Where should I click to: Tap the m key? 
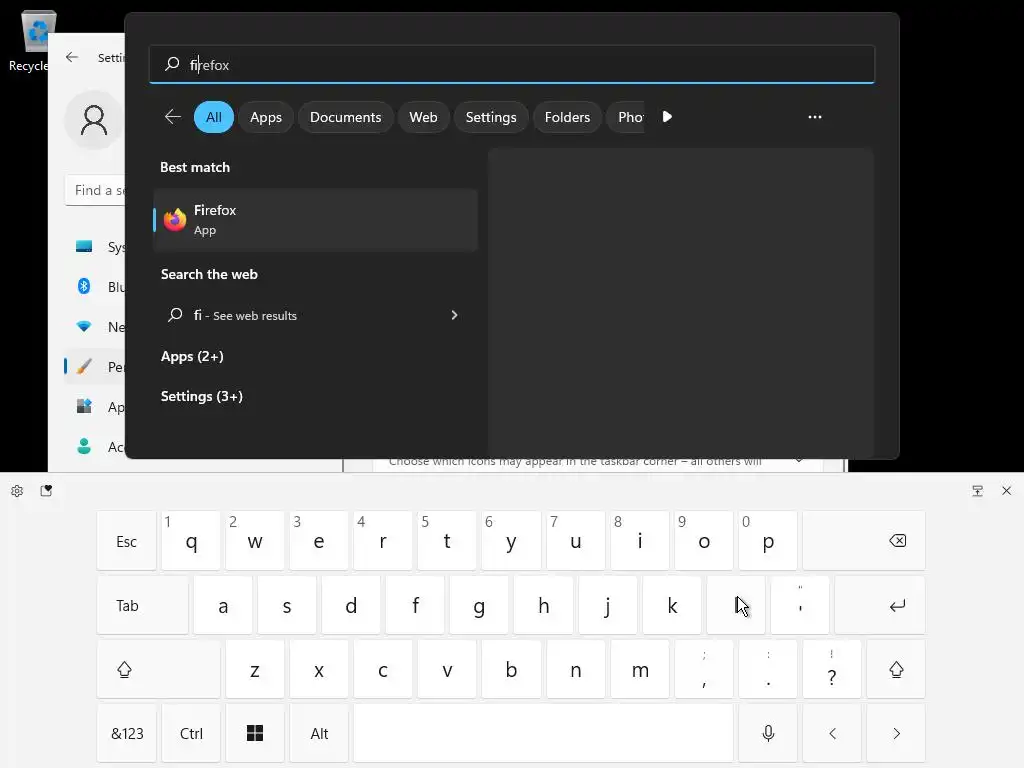[x=639, y=669]
